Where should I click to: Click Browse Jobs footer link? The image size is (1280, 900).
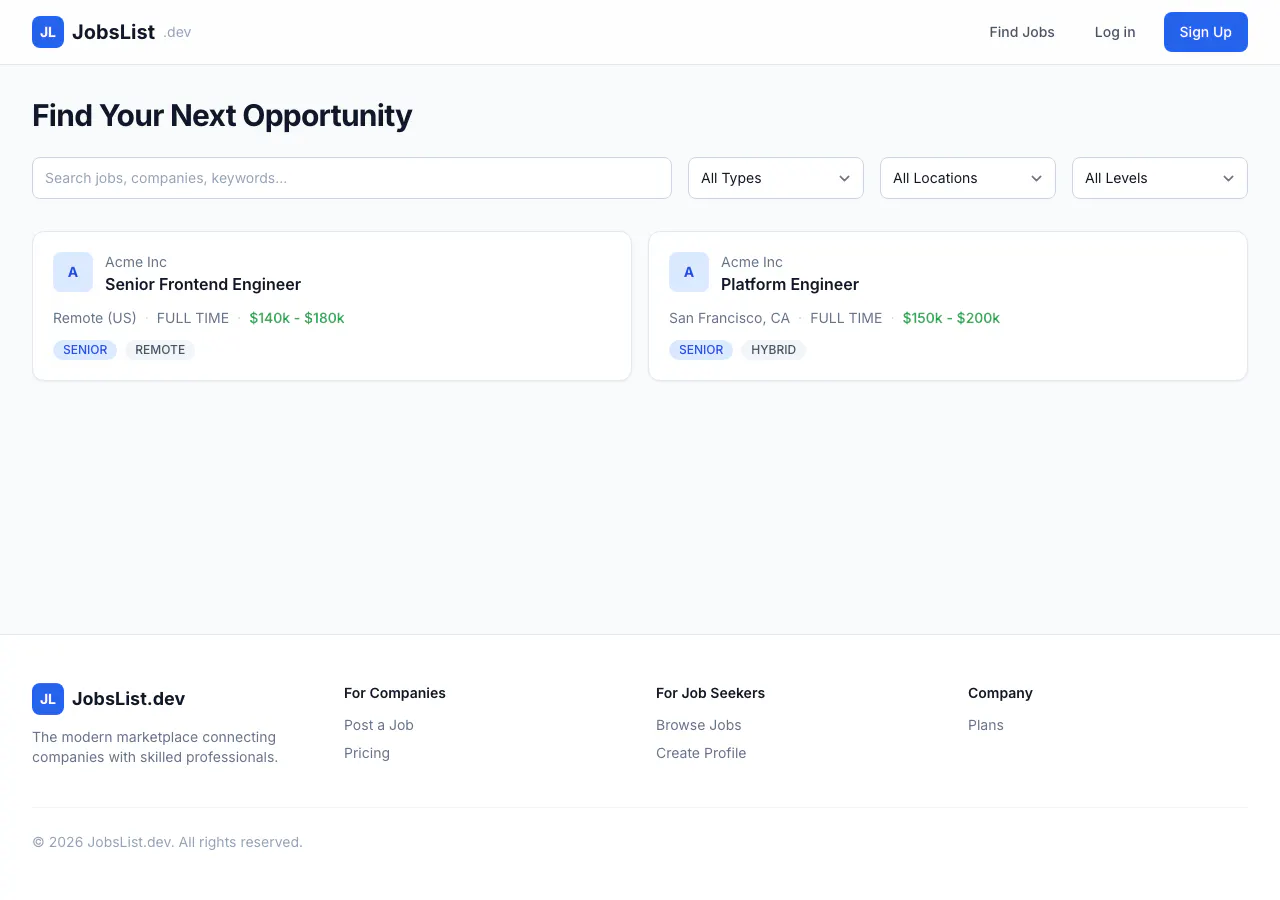pyautogui.click(x=699, y=725)
